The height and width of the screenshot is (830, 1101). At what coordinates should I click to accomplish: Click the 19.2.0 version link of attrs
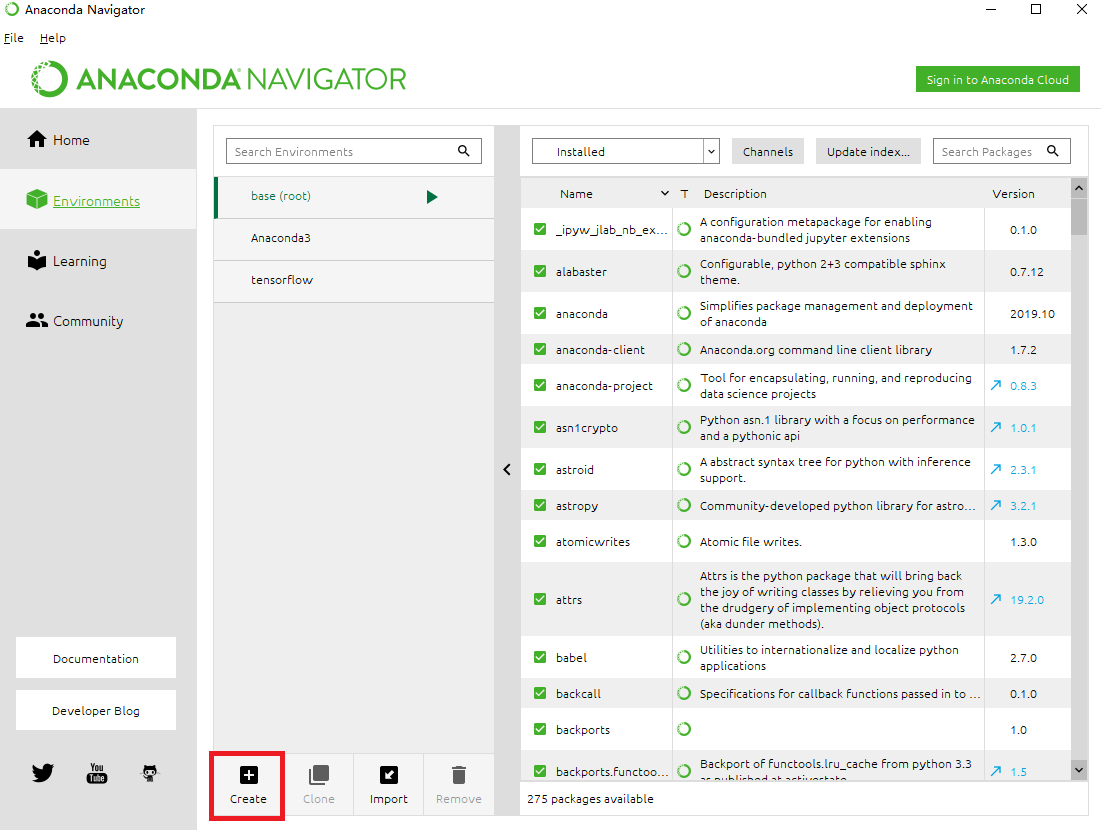point(1027,600)
